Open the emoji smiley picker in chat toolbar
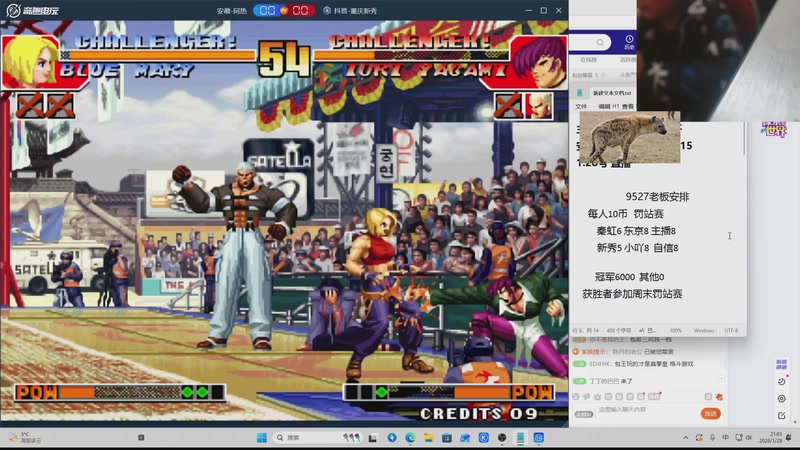 [x=576, y=396]
